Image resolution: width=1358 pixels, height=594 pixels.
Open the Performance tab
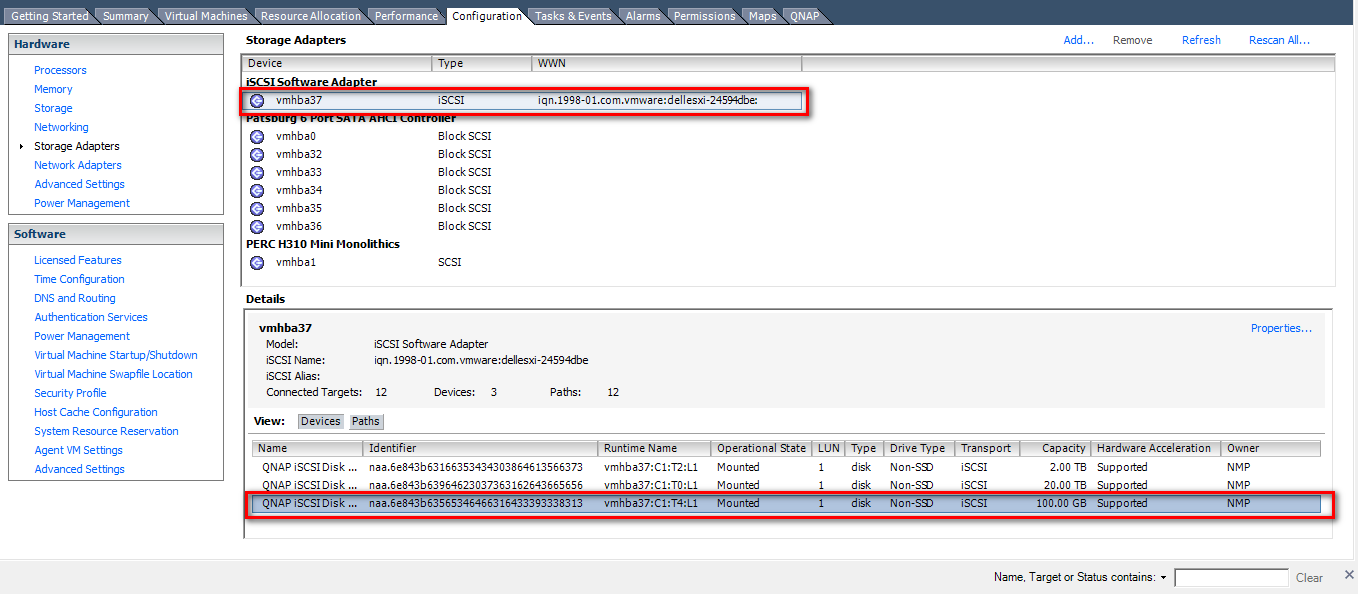point(406,16)
